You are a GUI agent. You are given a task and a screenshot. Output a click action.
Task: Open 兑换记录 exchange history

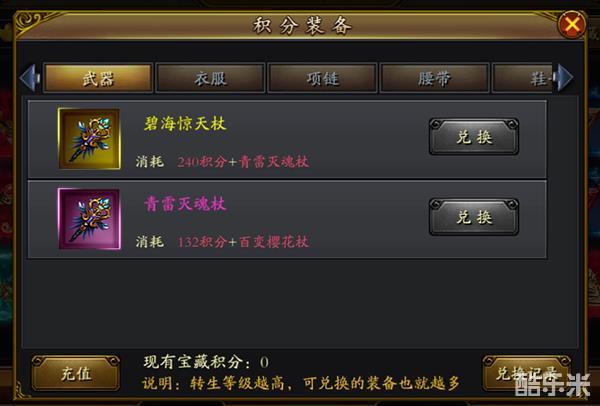(527, 373)
